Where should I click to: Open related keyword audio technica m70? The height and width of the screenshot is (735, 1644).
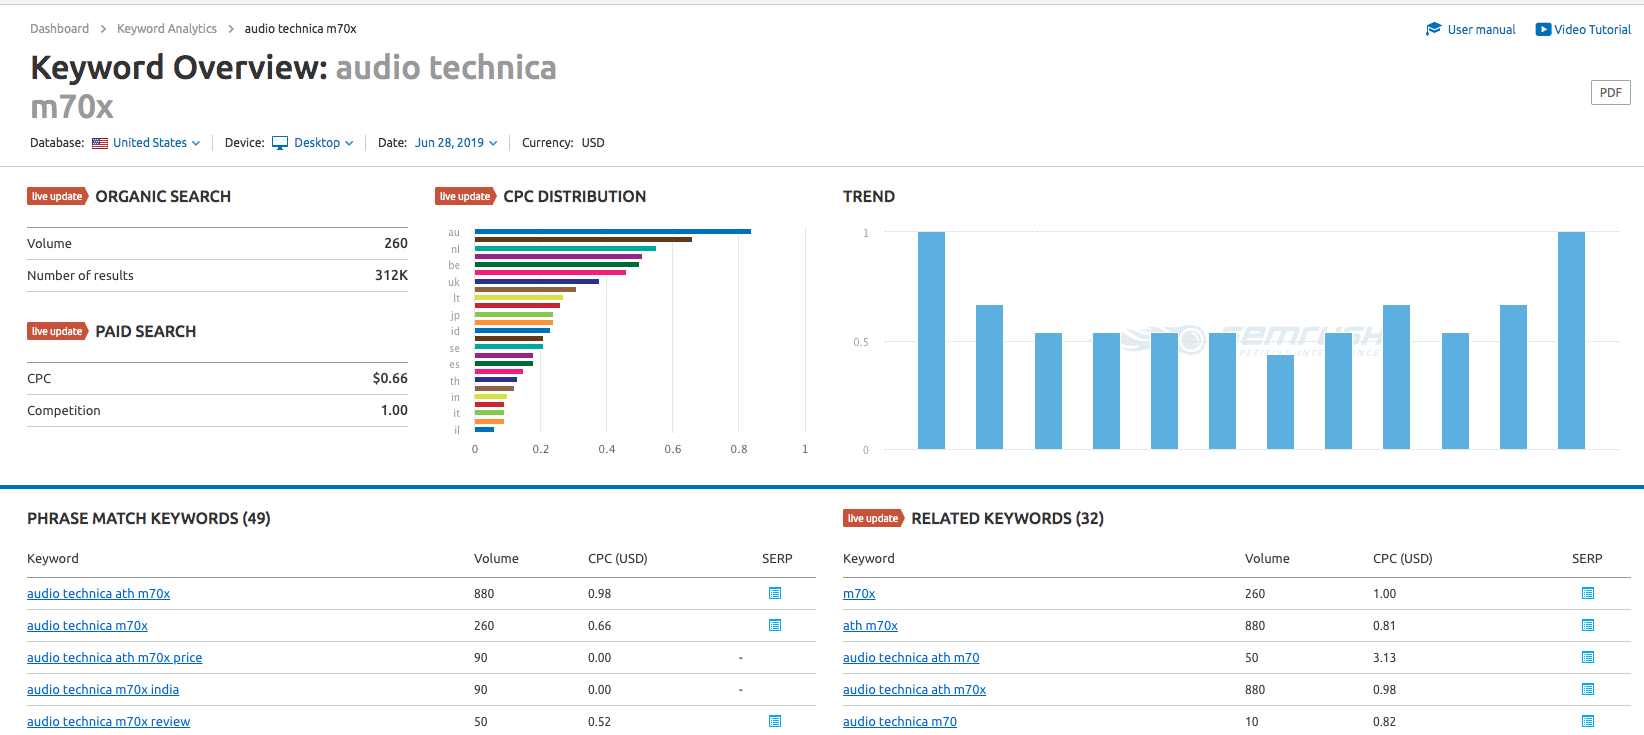tap(900, 721)
